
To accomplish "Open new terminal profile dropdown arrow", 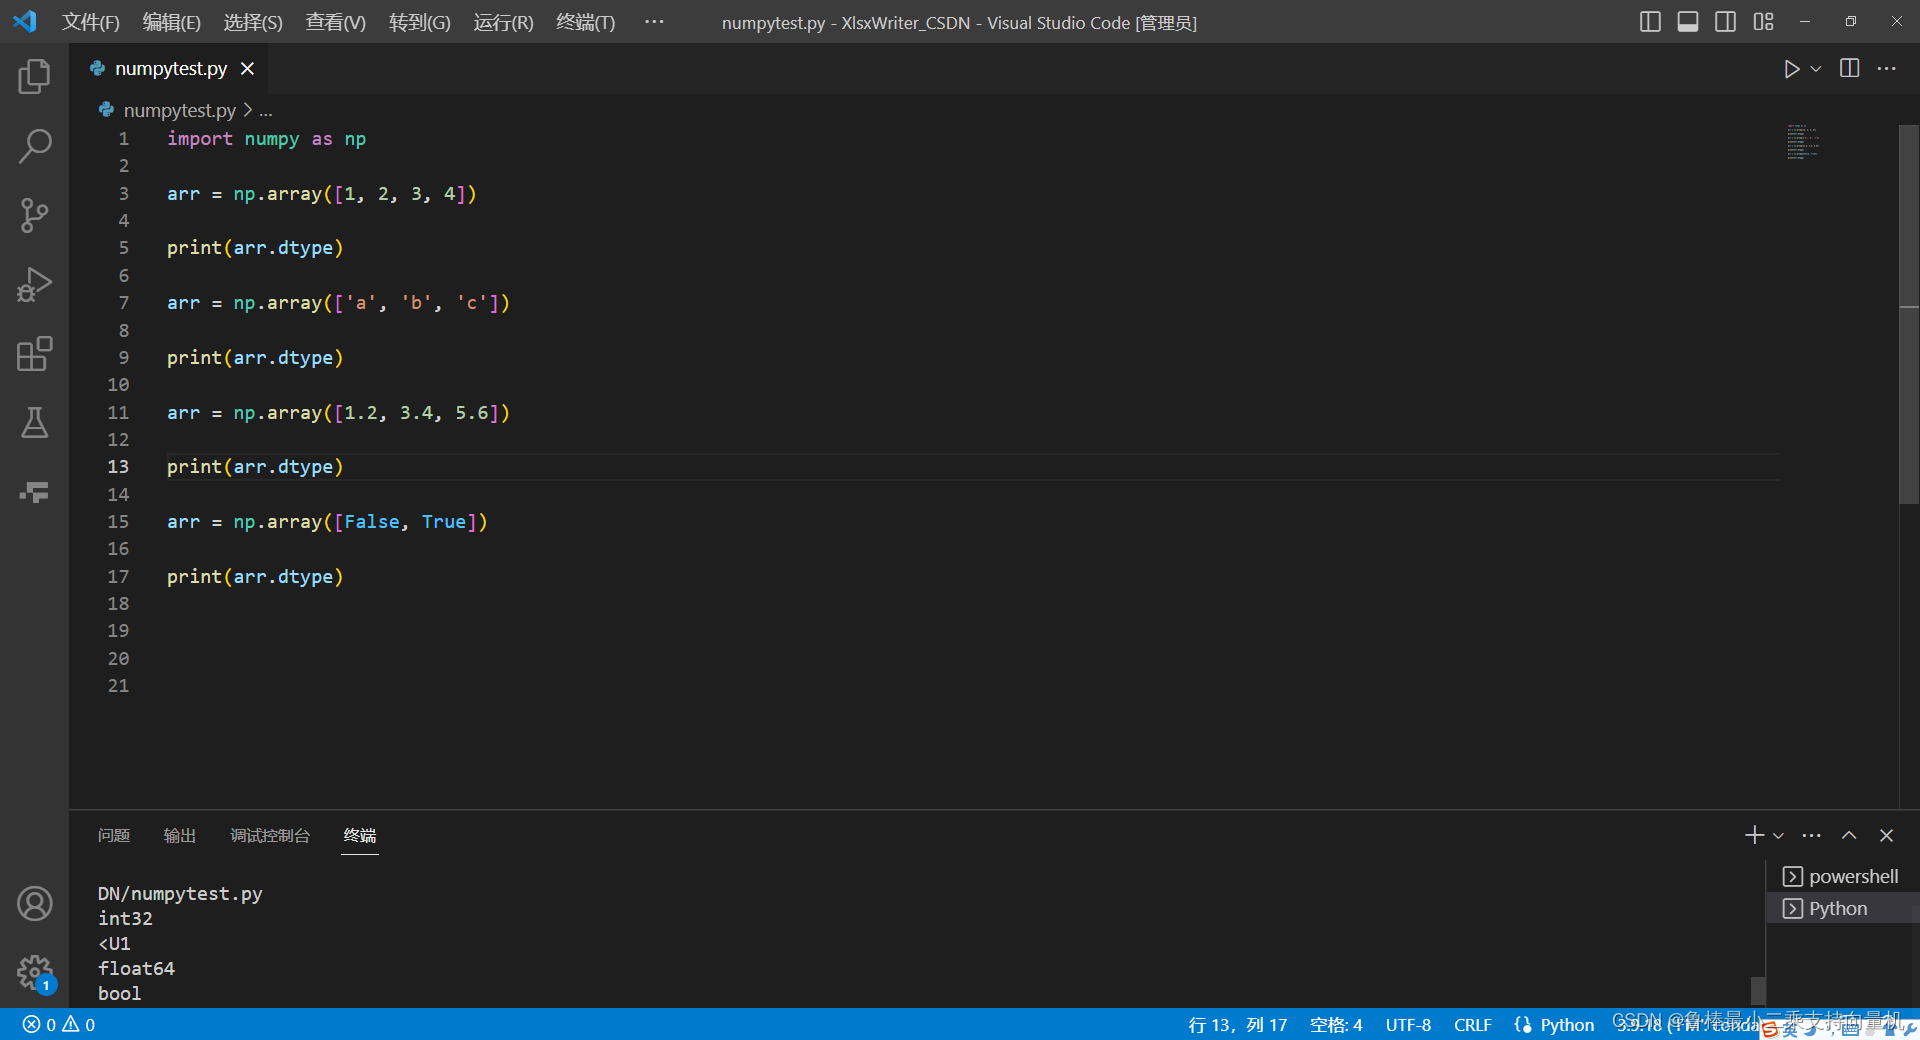I will [x=1778, y=835].
